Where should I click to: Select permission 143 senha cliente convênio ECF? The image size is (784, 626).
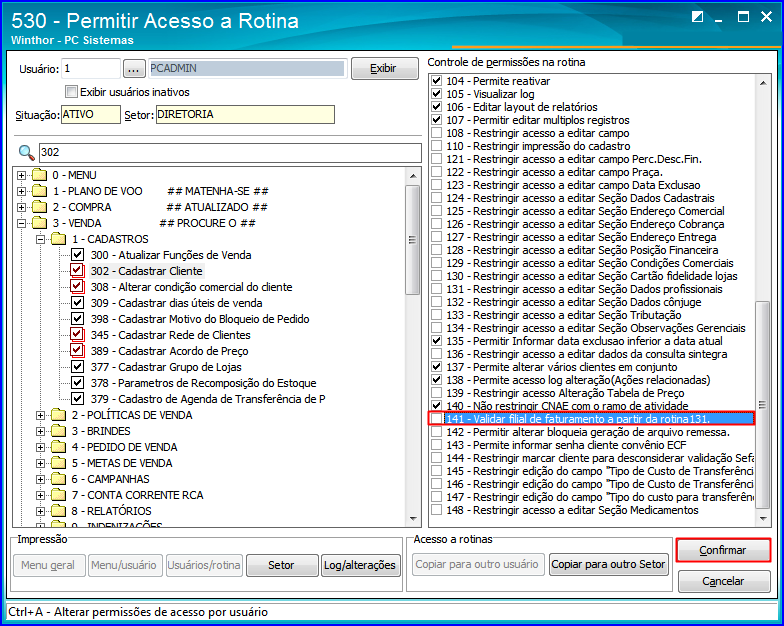566,445
